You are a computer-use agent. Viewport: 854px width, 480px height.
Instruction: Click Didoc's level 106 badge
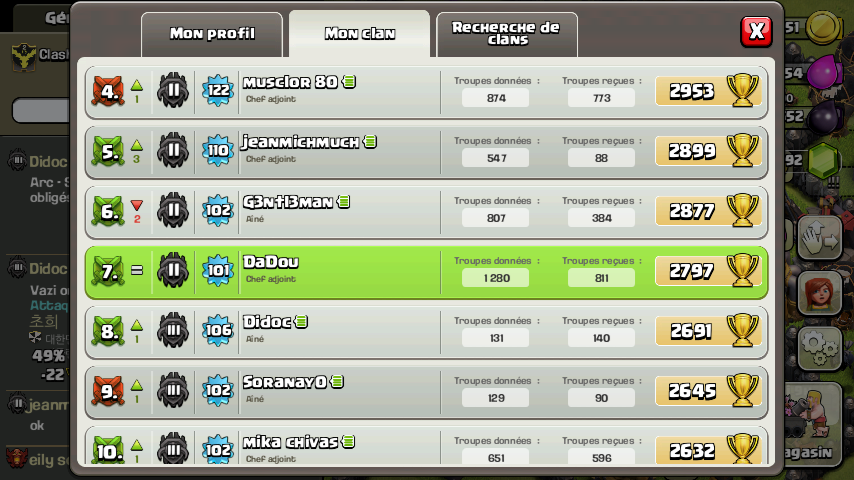pos(218,330)
